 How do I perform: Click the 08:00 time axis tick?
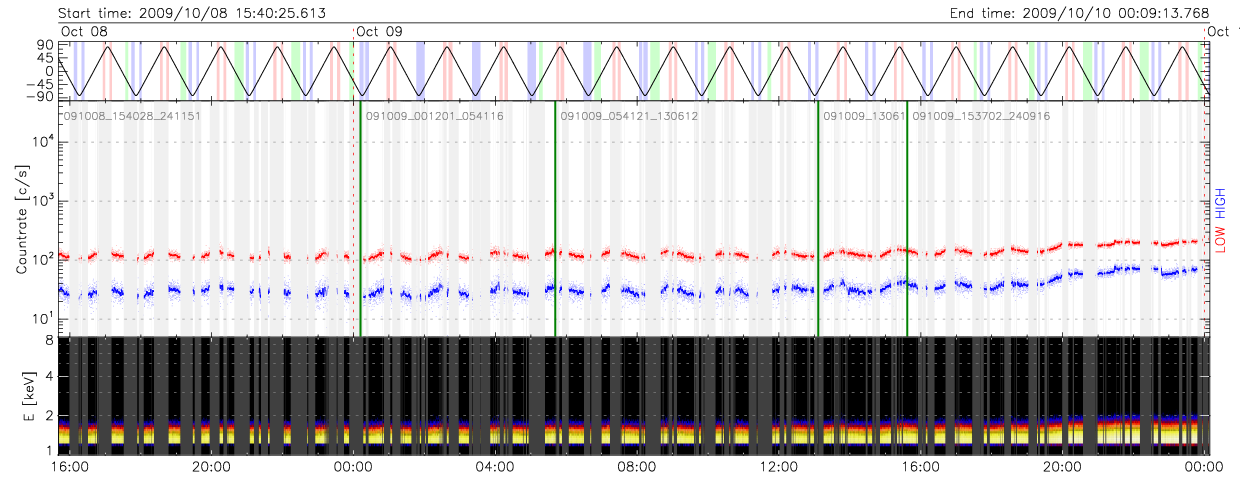point(637,467)
